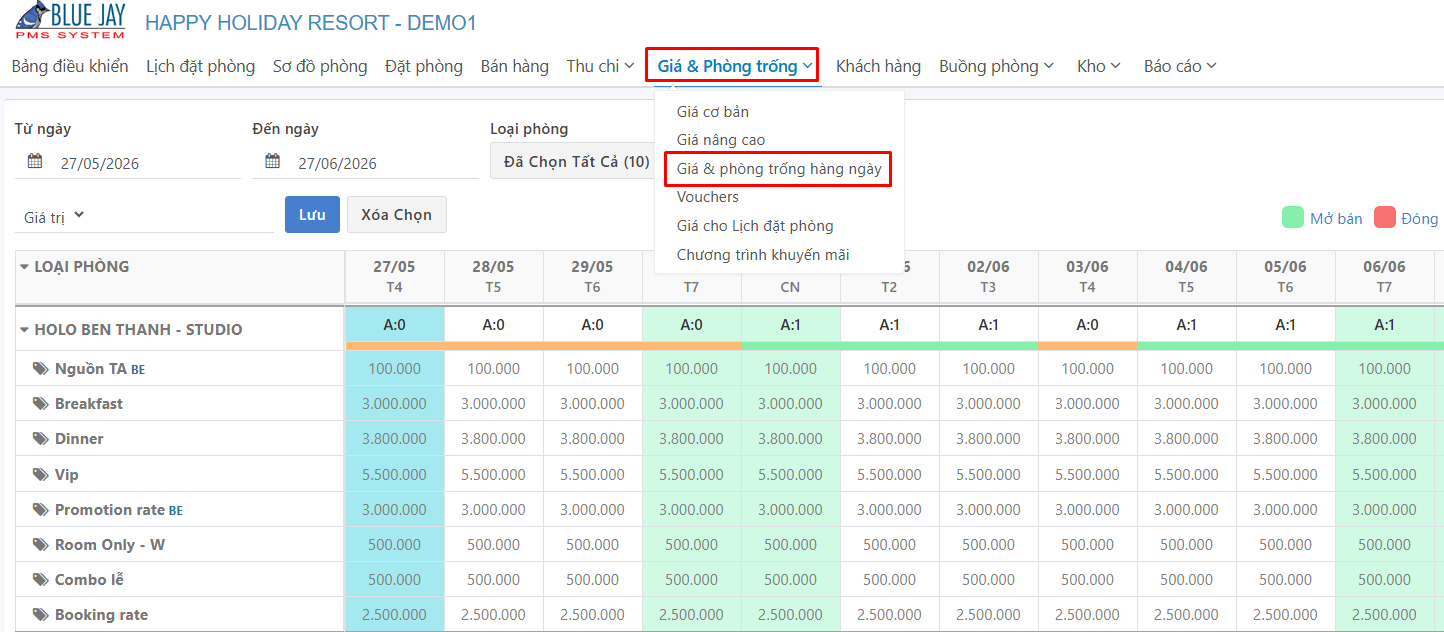Open Lịch đặt phòng menu item
Viewport: 1444px width, 632px height.
coord(200,66)
